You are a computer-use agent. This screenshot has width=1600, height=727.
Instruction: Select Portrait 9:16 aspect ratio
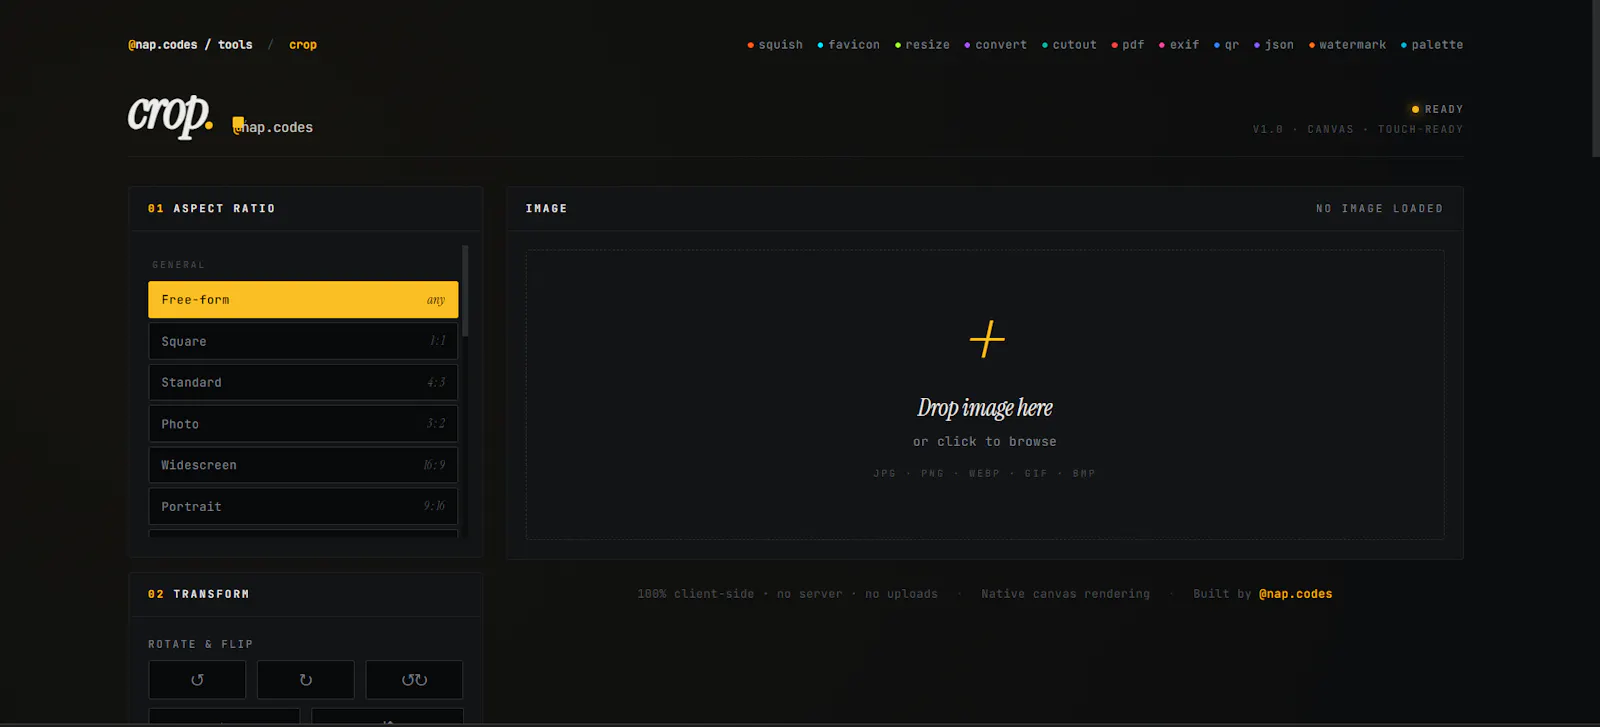(303, 506)
